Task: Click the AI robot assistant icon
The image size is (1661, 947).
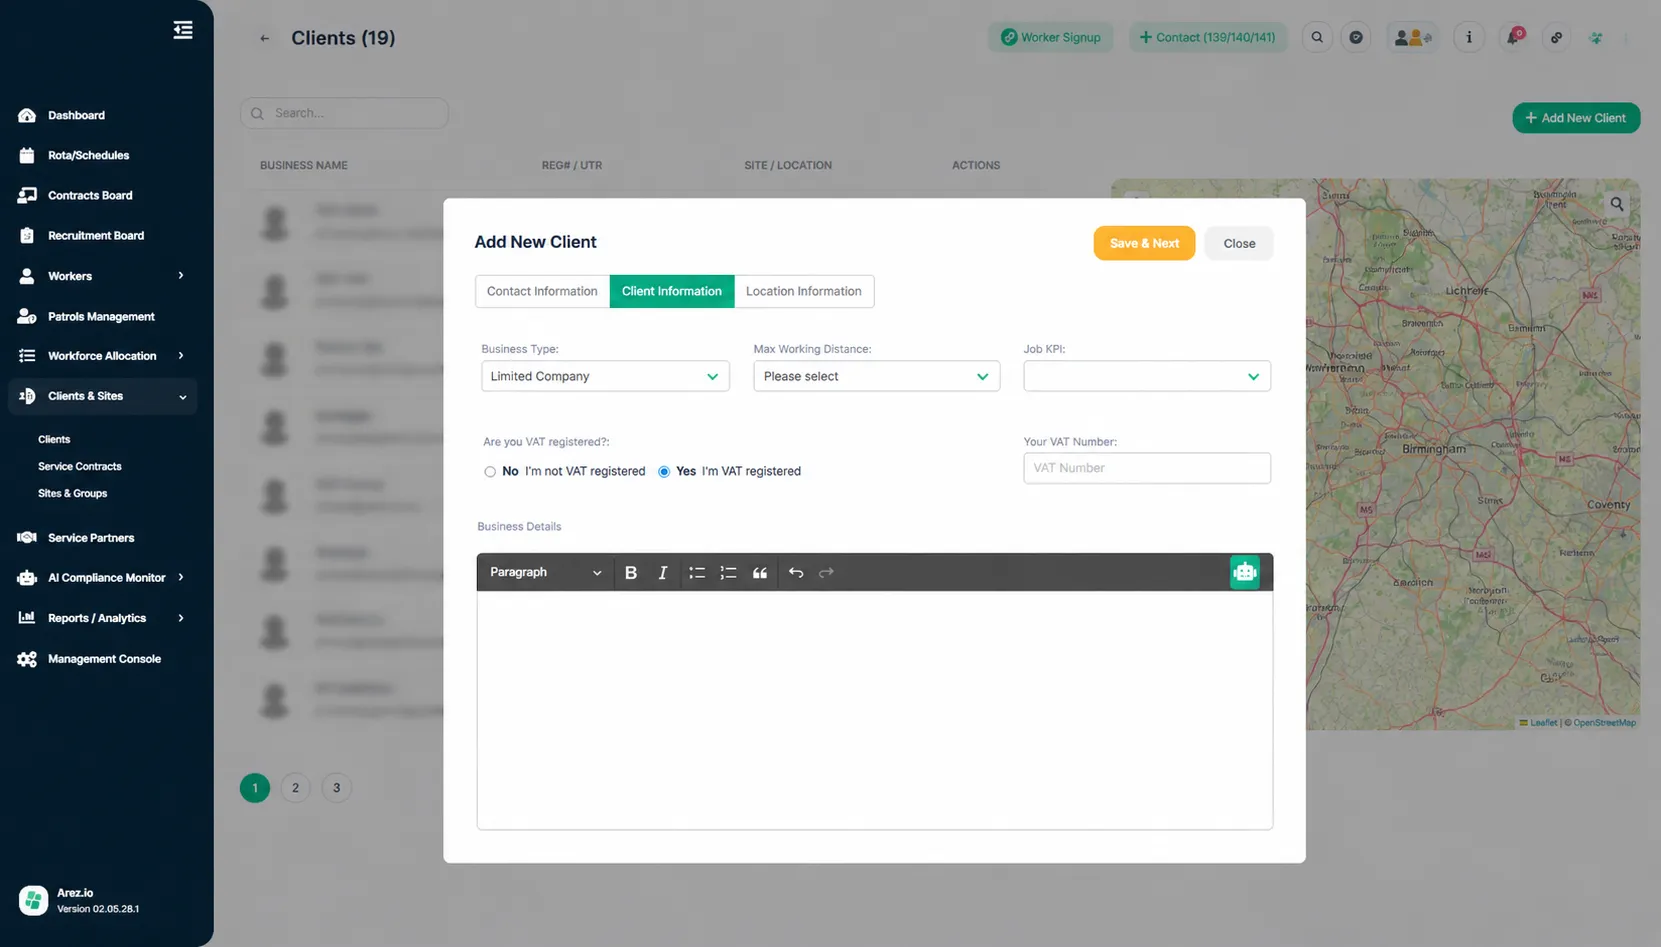Action: coord(1244,572)
